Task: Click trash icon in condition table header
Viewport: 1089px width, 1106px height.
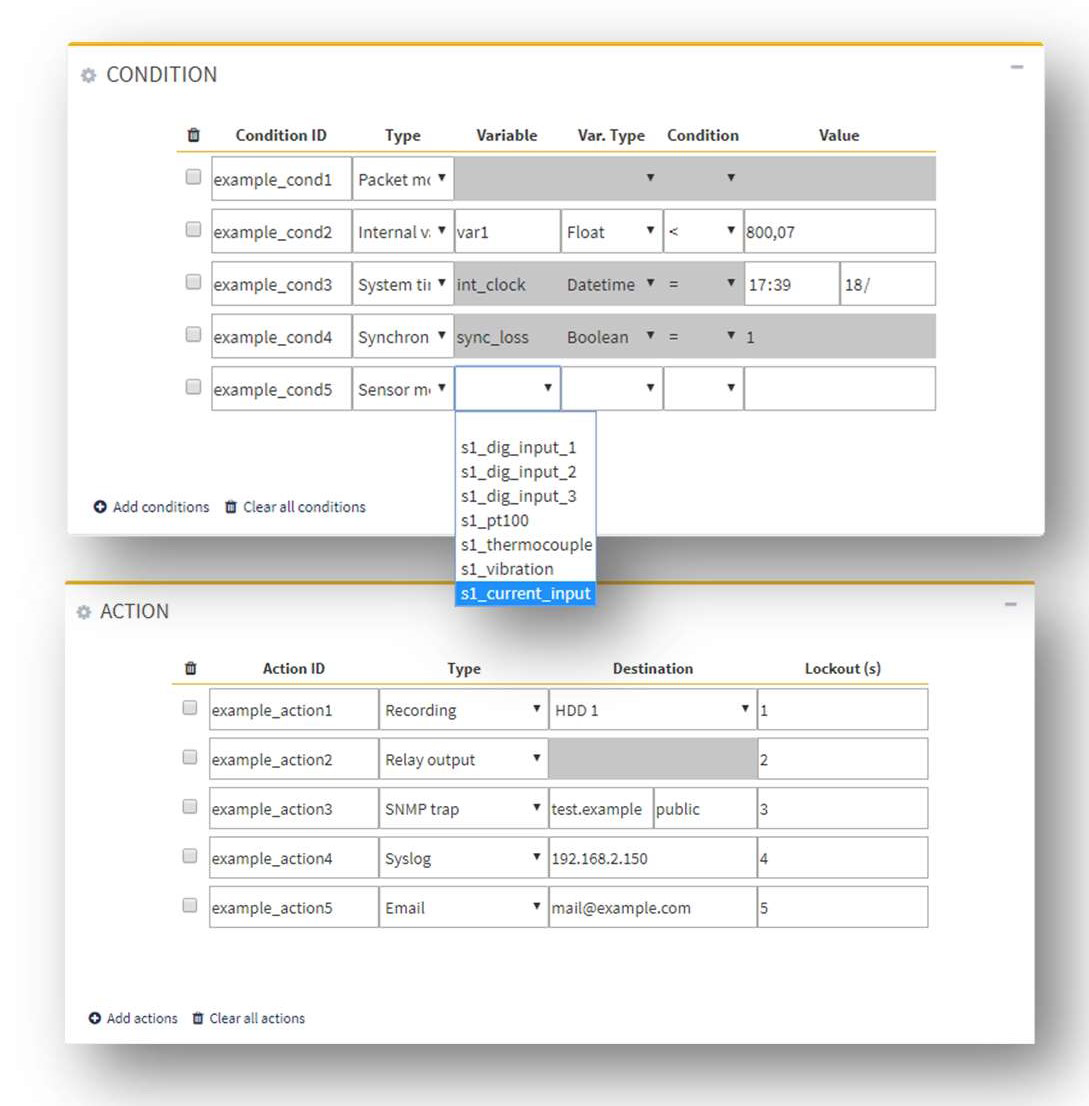Action: tap(194, 135)
